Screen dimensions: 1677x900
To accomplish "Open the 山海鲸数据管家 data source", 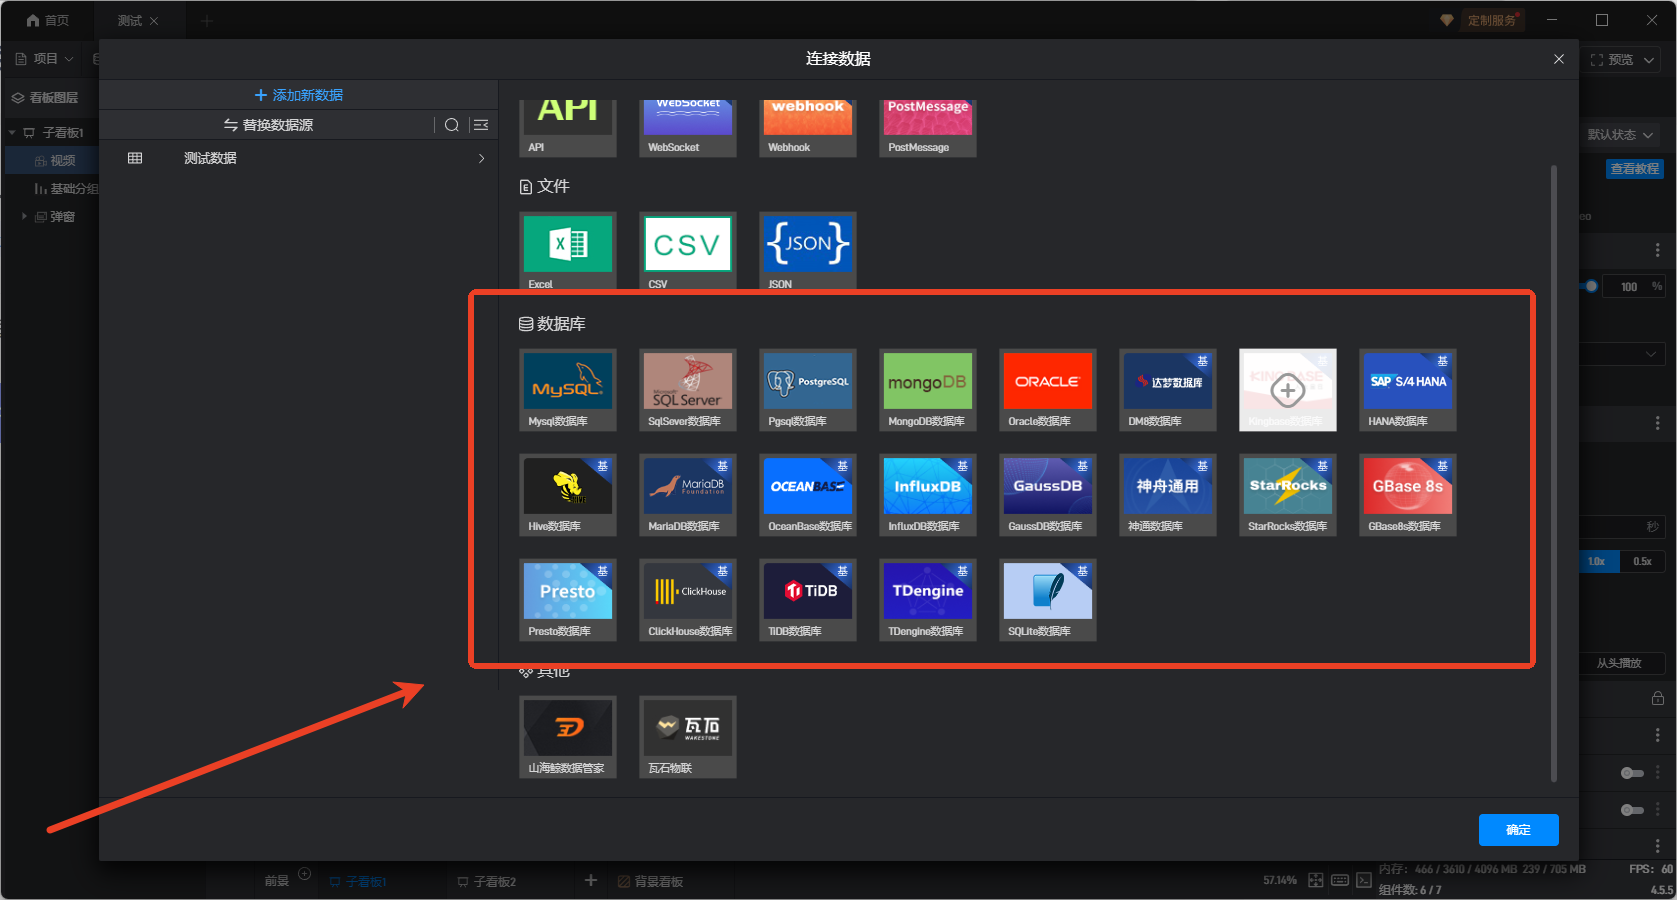I will tap(568, 737).
